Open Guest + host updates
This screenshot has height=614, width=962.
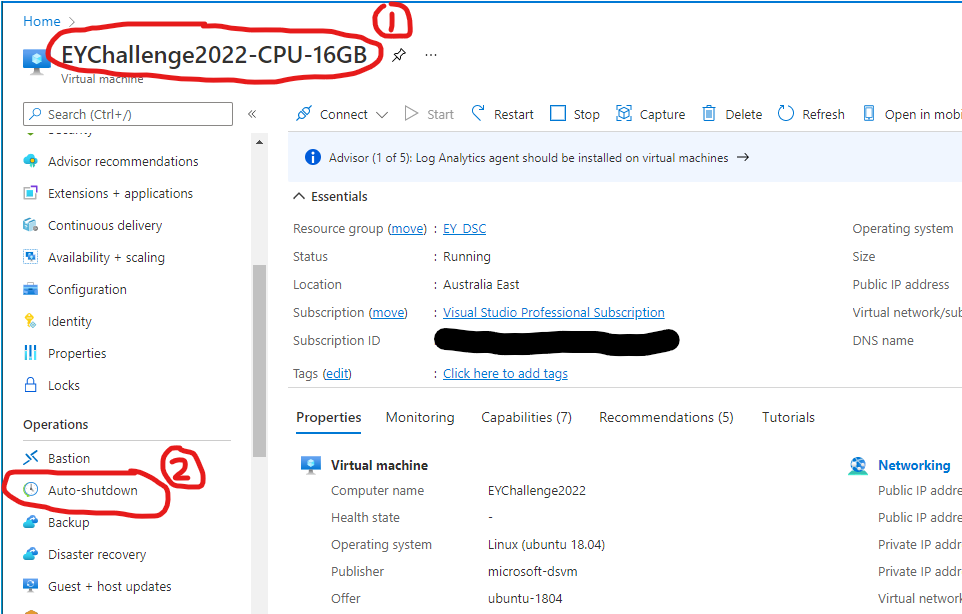pyautogui.click(x=109, y=586)
